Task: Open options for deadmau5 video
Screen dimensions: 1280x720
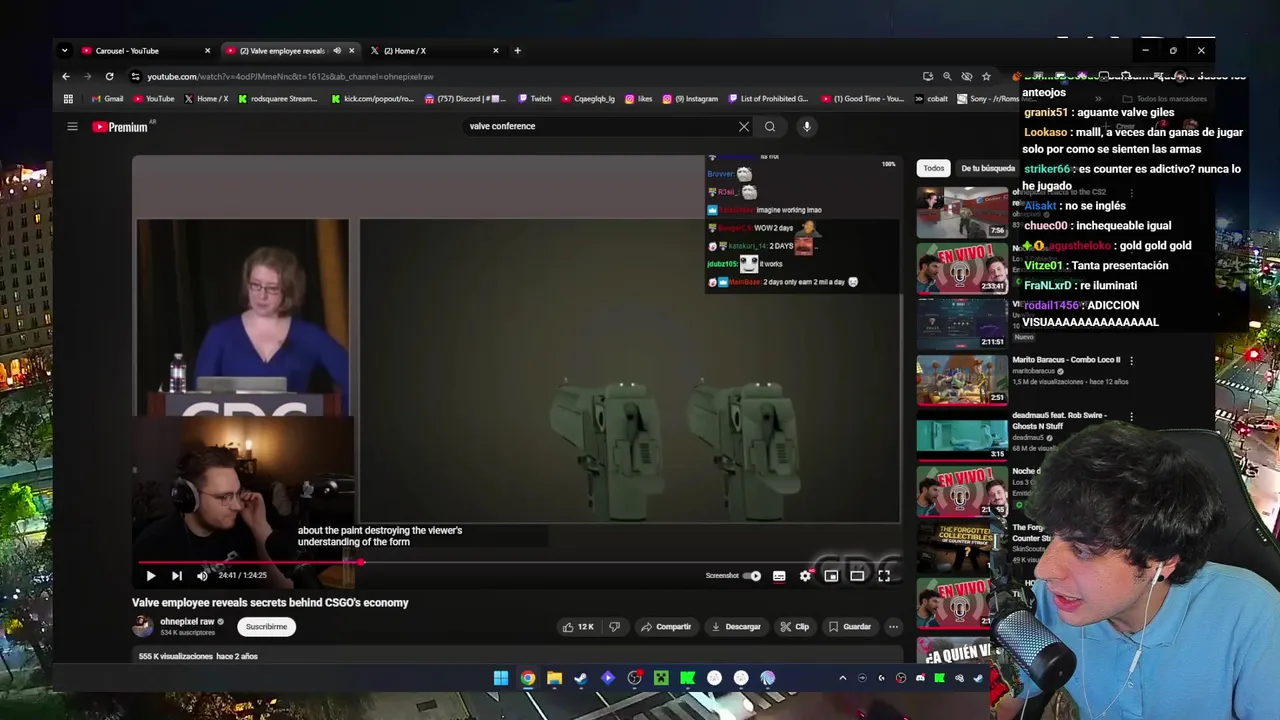Action: pyautogui.click(x=1131, y=416)
